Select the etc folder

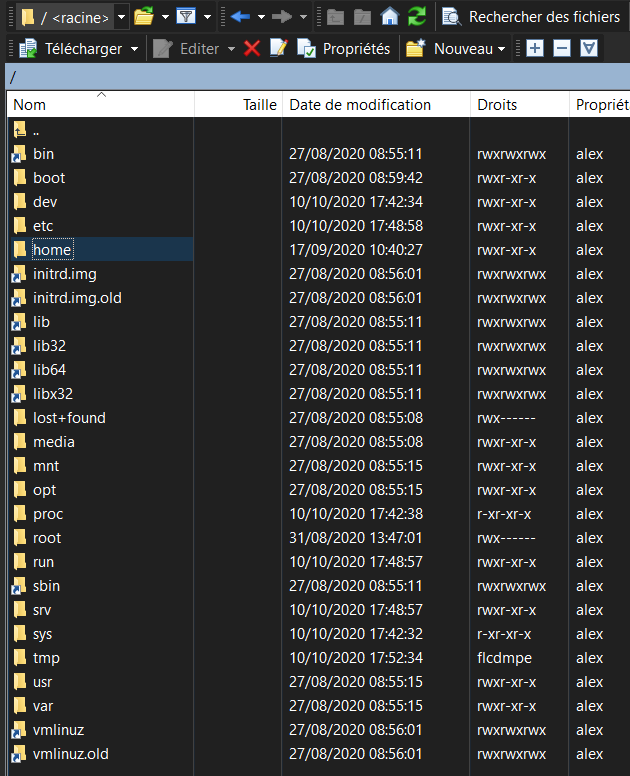43,226
